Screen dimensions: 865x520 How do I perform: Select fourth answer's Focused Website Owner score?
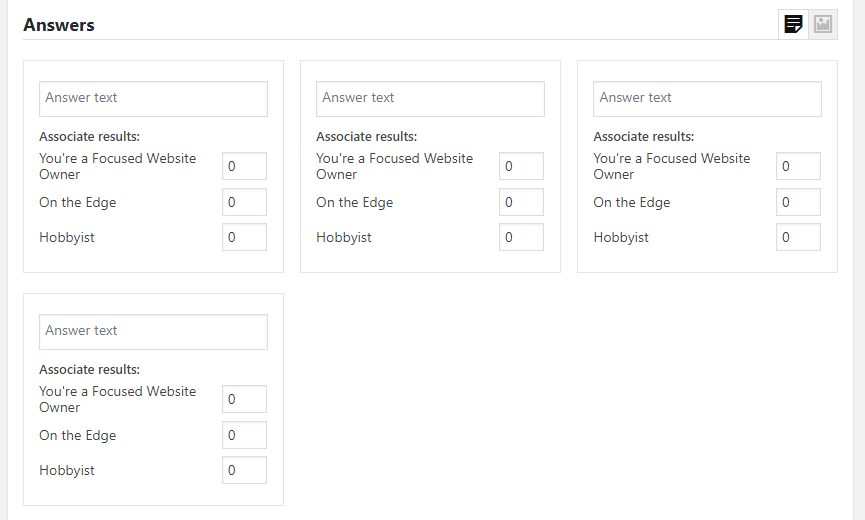point(244,399)
